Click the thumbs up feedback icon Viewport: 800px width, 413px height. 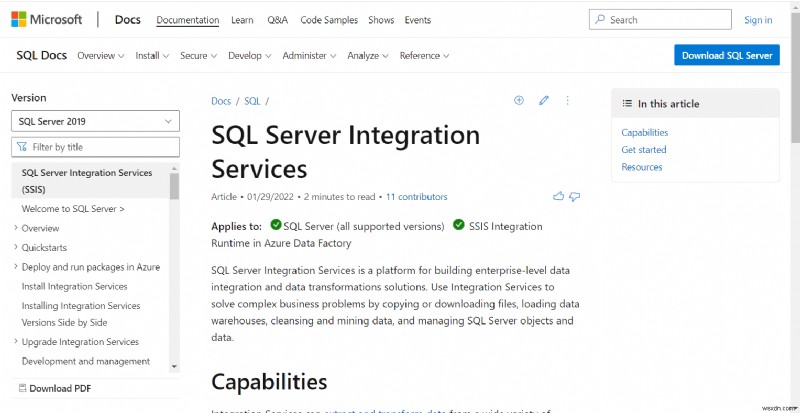coord(559,196)
